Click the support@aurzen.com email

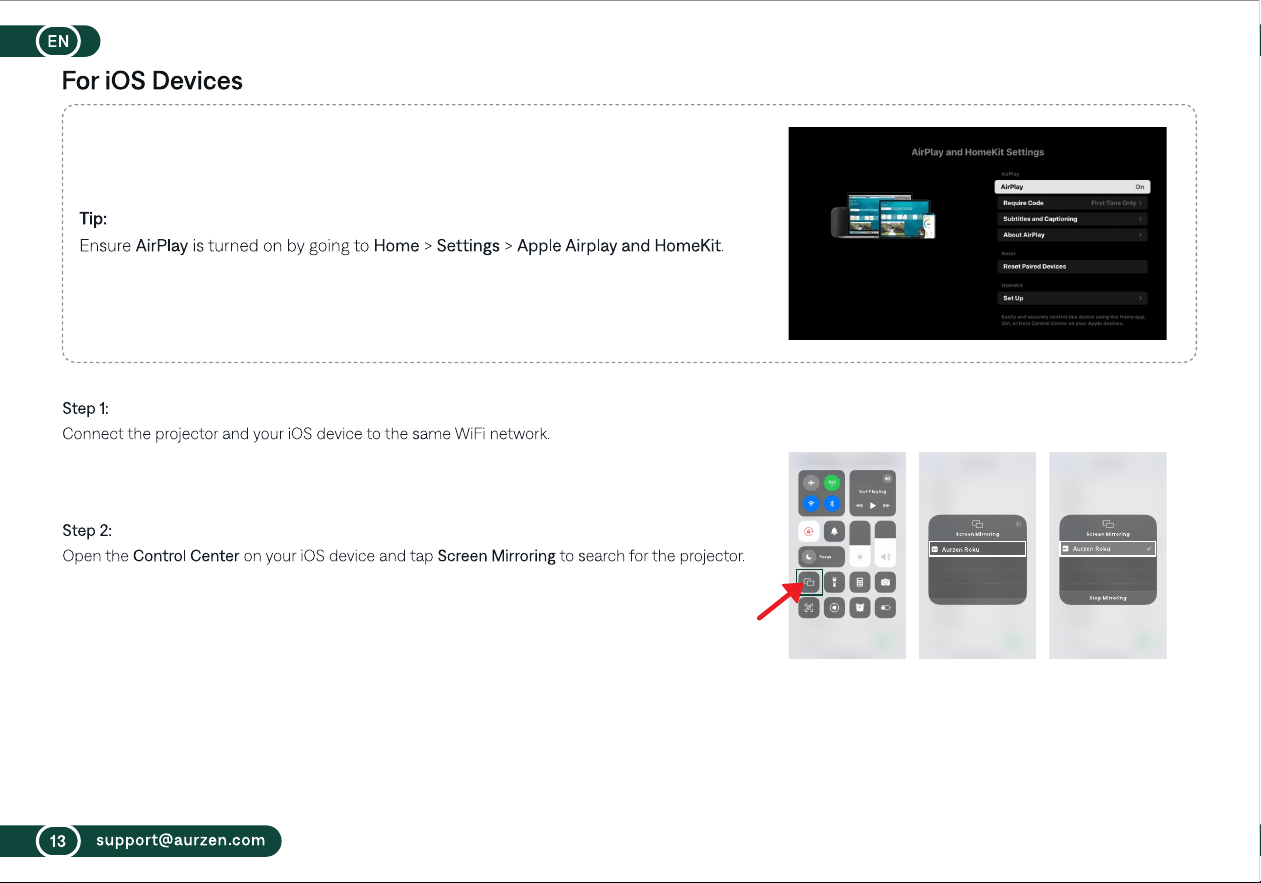click(x=181, y=841)
